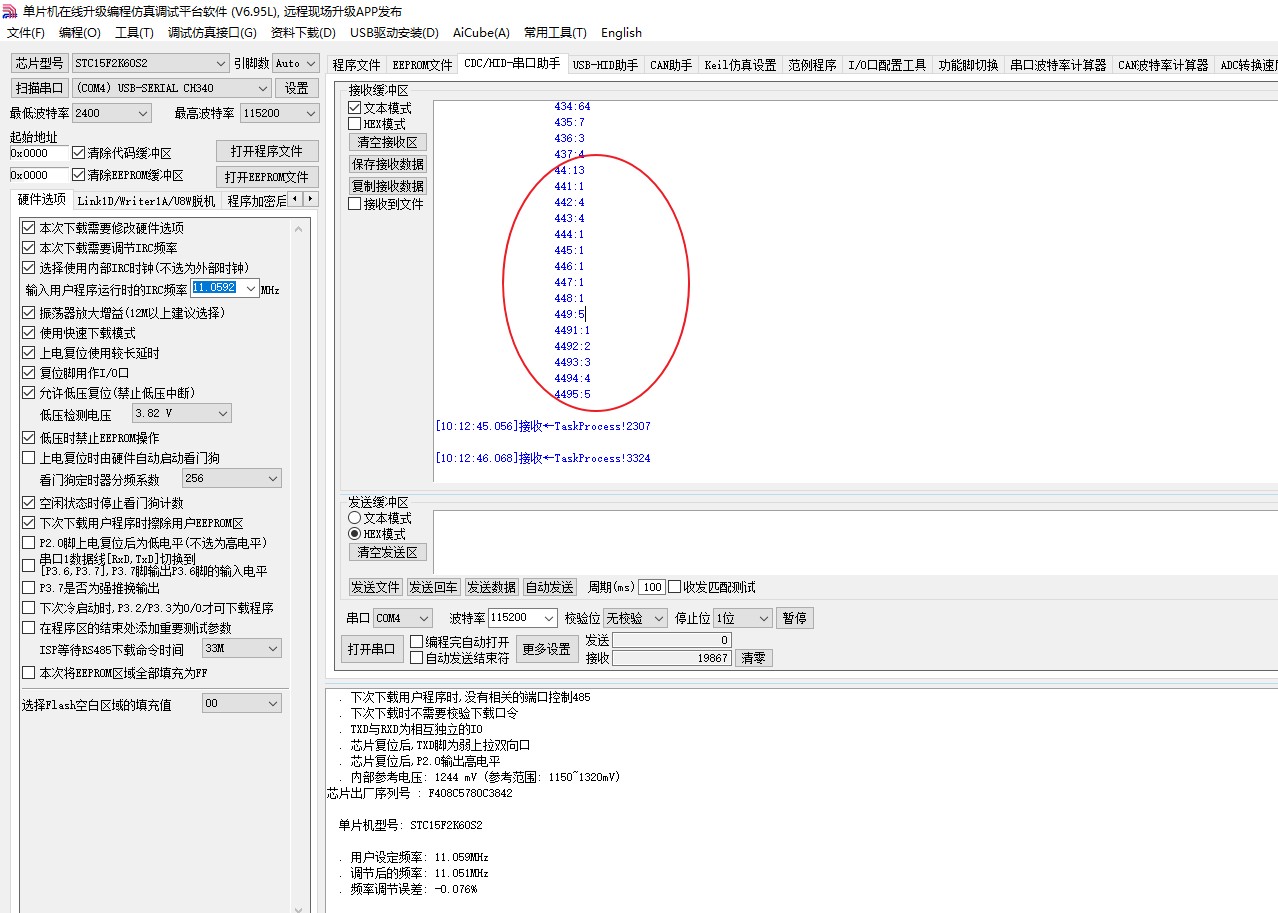Toggle 本次下载需要修改硬件选项 checkbox
The image size is (1278, 913).
(x=28, y=228)
